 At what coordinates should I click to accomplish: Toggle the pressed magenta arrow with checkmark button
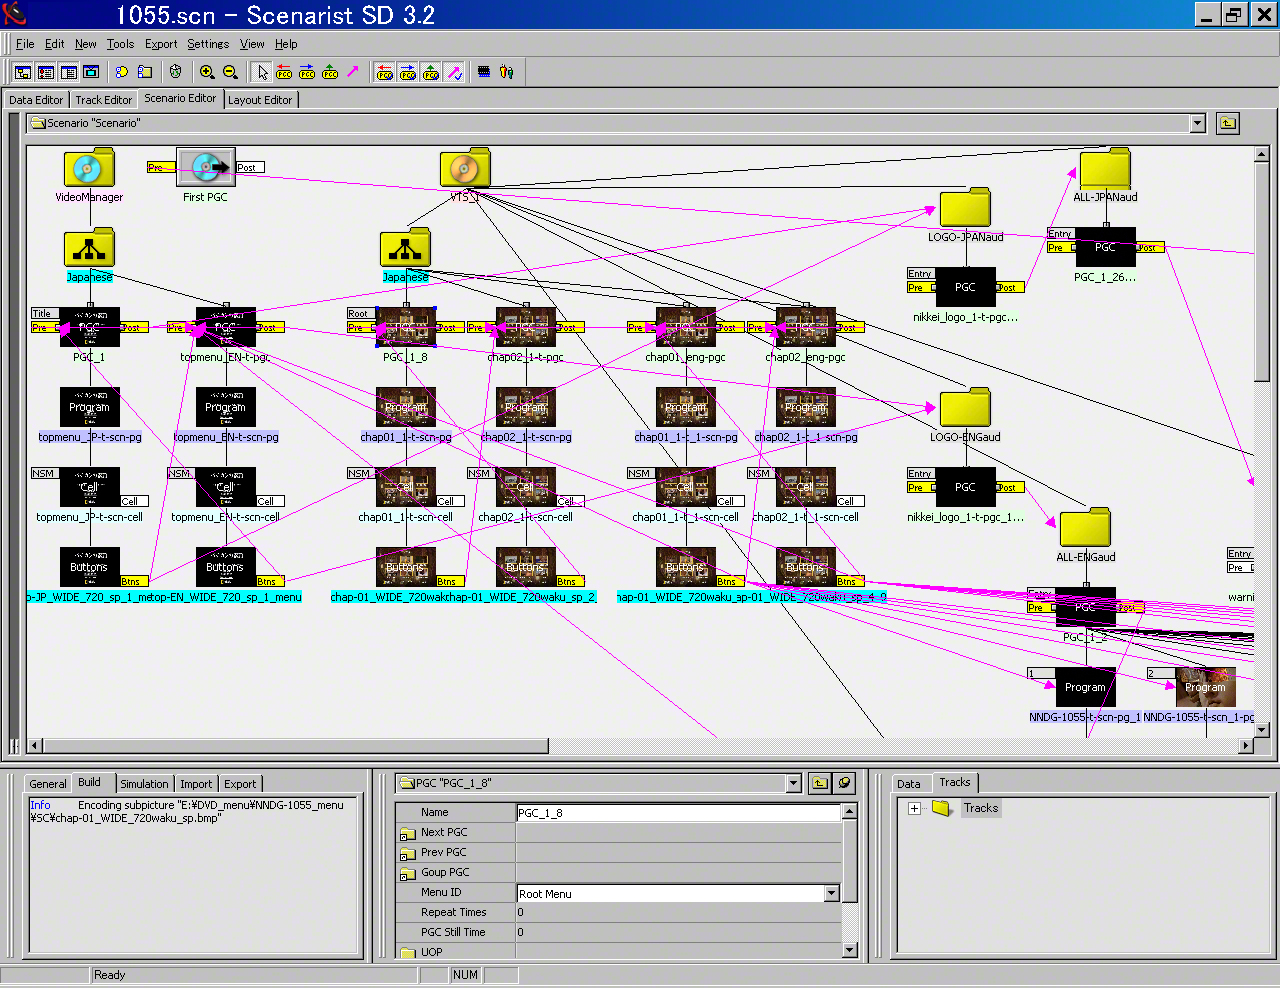454,72
